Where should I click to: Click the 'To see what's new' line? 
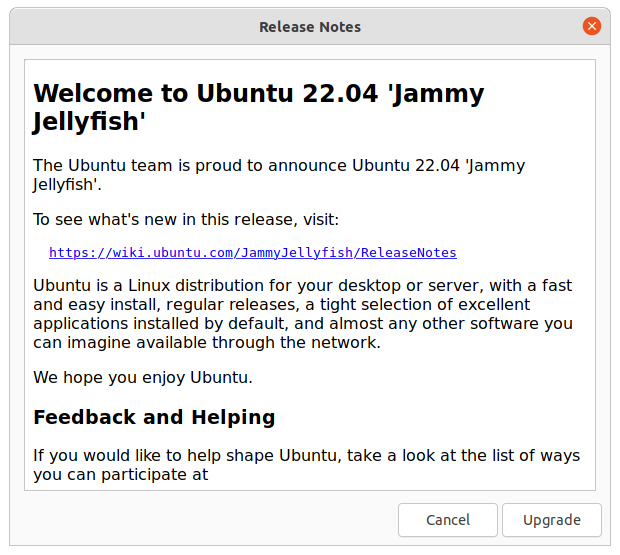pos(186,219)
